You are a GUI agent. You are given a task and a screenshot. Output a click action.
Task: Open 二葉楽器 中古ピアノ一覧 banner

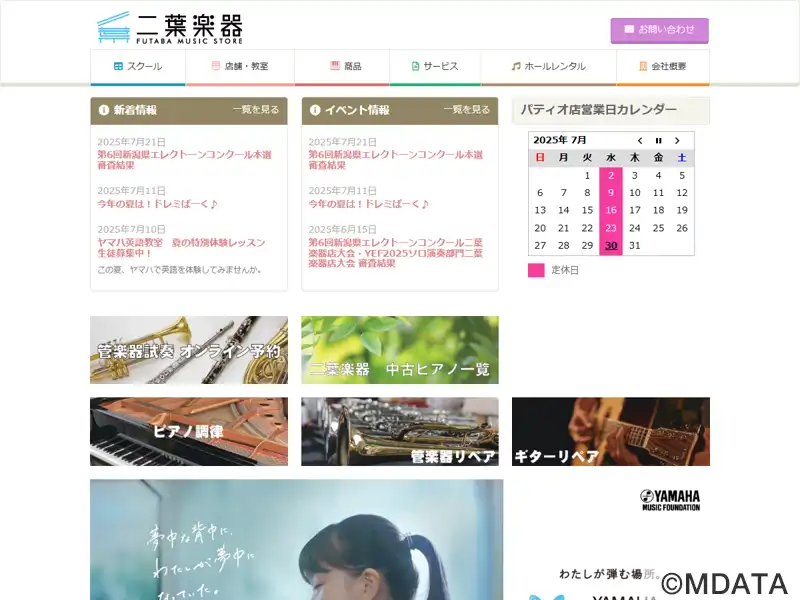click(400, 350)
